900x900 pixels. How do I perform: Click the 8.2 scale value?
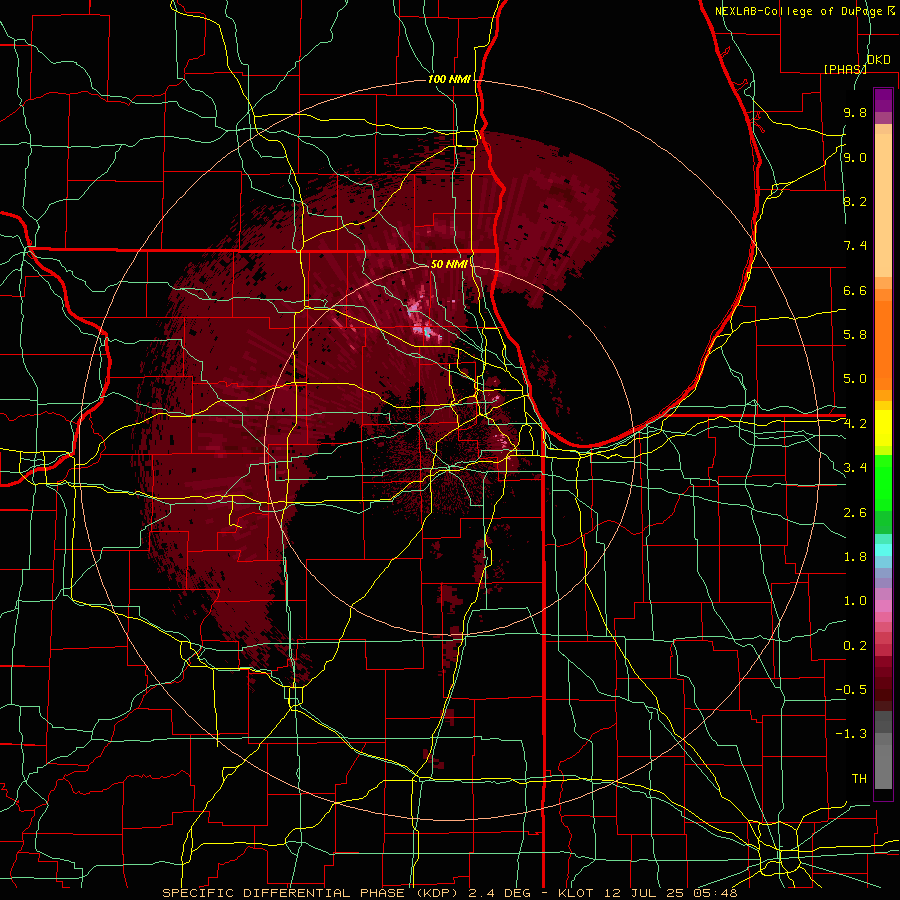pyautogui.click(x=855, y=201)
